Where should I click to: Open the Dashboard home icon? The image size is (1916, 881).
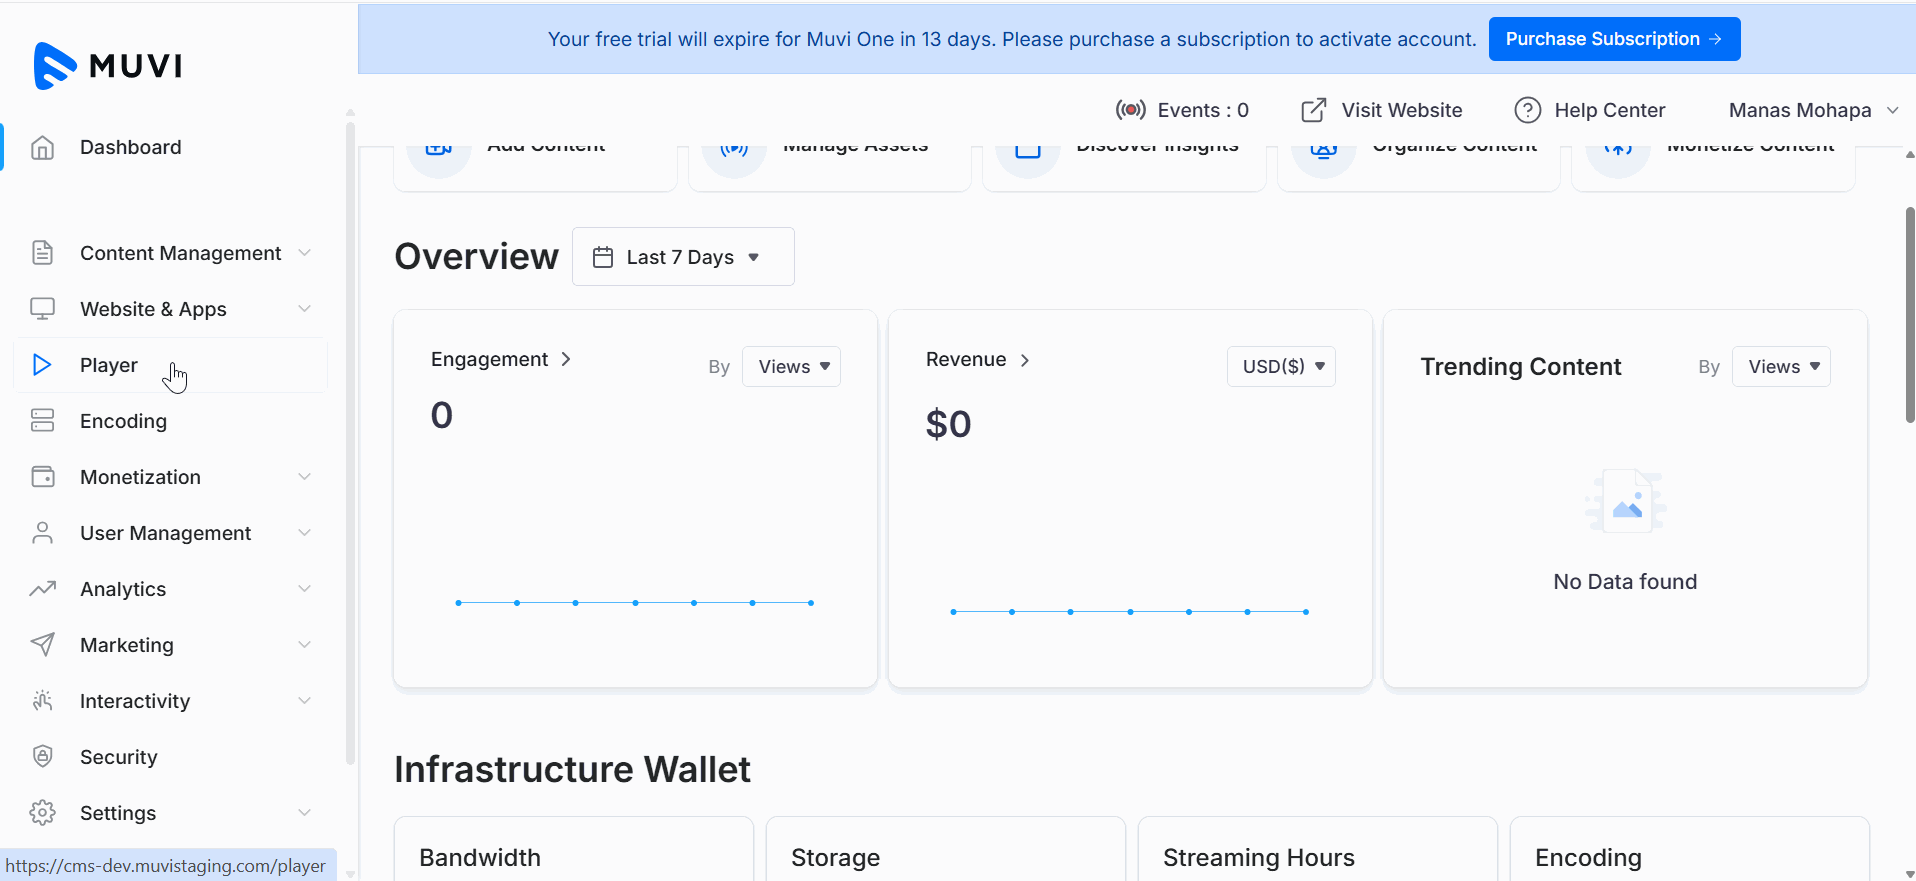tap(42, 148)
